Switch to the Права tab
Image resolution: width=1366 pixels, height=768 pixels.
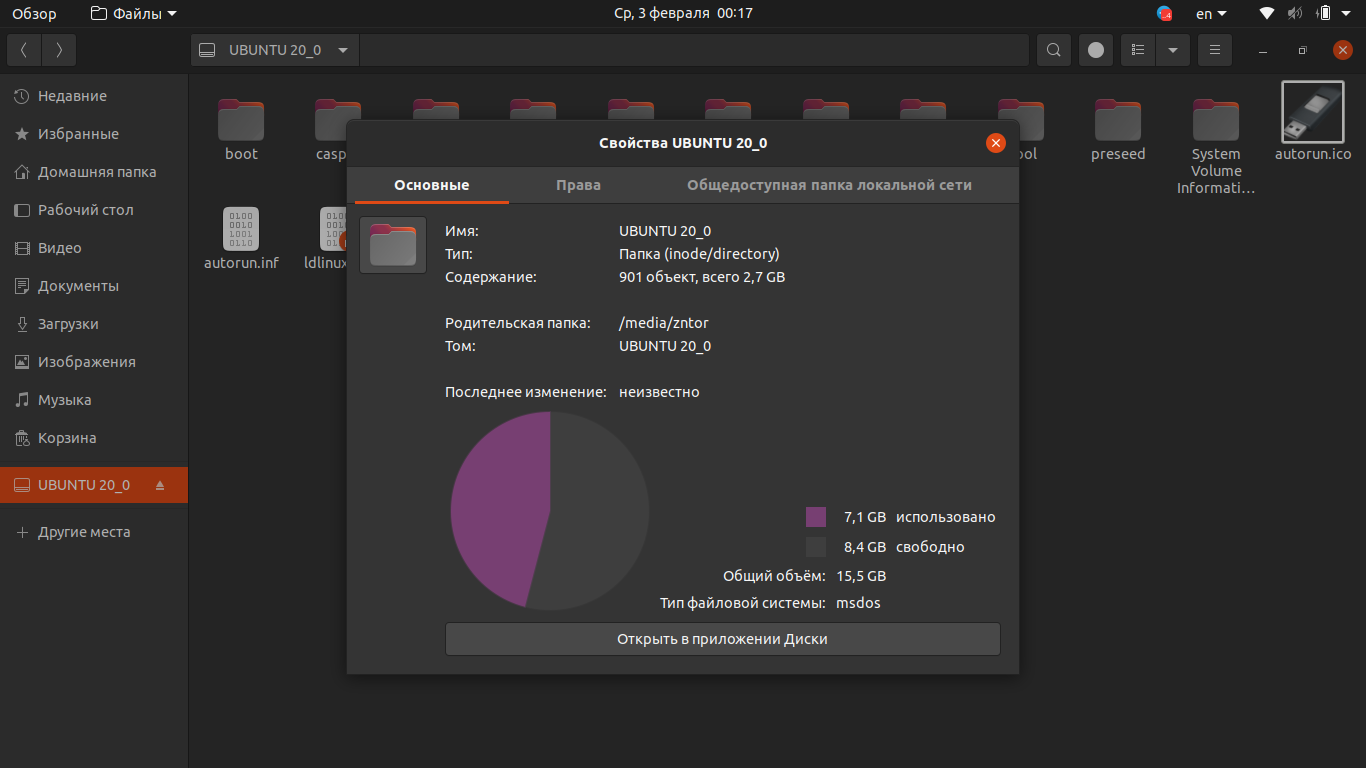(578, 185)
